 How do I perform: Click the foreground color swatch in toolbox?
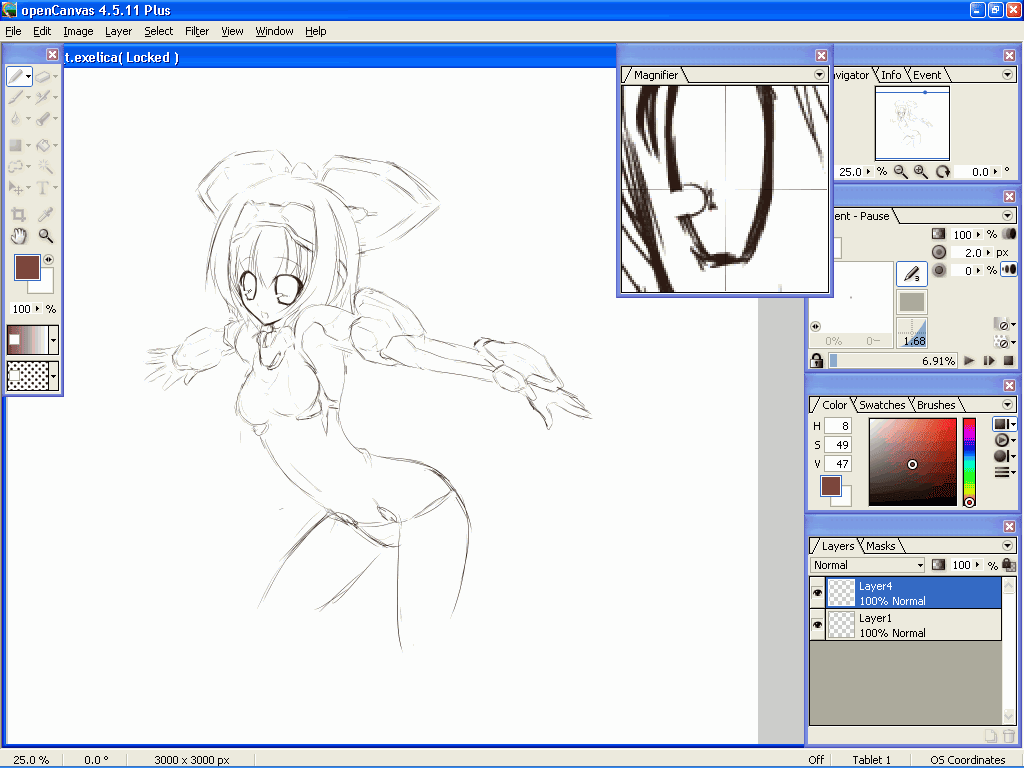(x=27, y=267)
